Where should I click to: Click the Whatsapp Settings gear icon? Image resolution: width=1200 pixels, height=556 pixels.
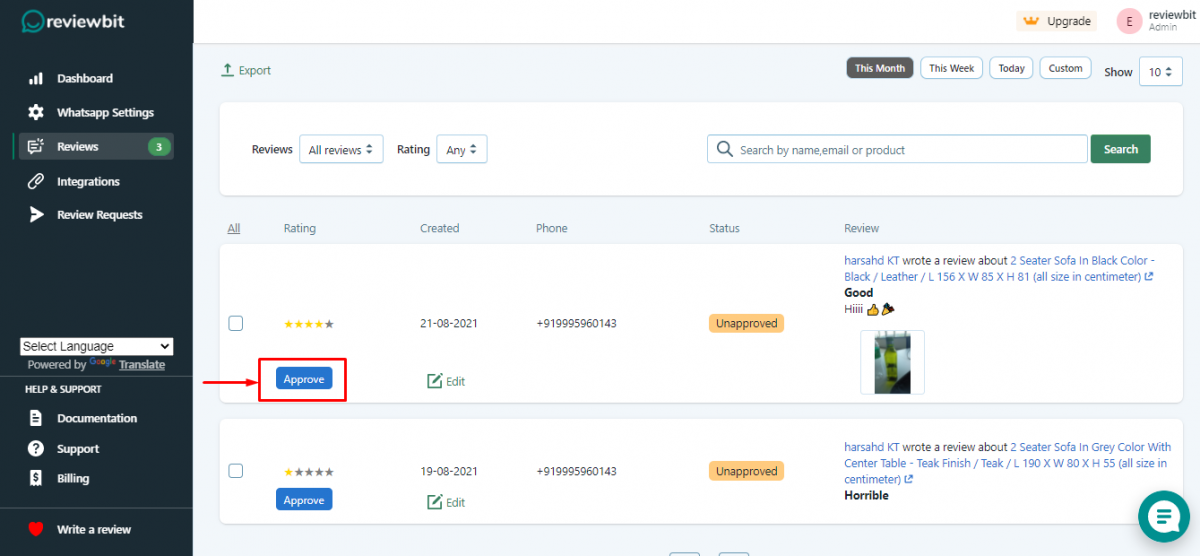point(36,112)
